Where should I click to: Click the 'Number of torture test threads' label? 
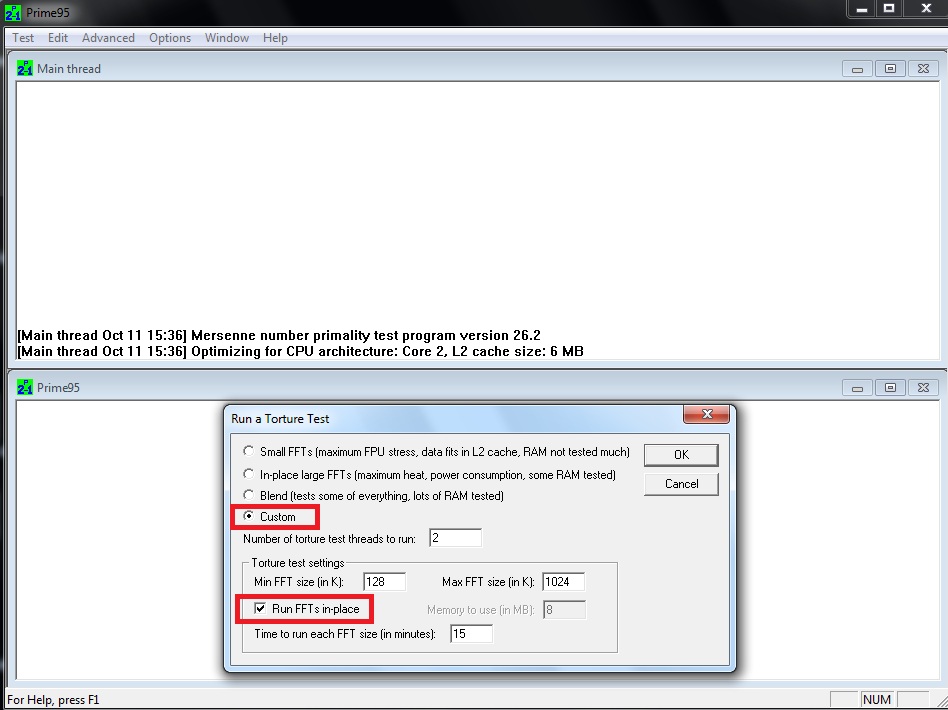tap(330, 538)
